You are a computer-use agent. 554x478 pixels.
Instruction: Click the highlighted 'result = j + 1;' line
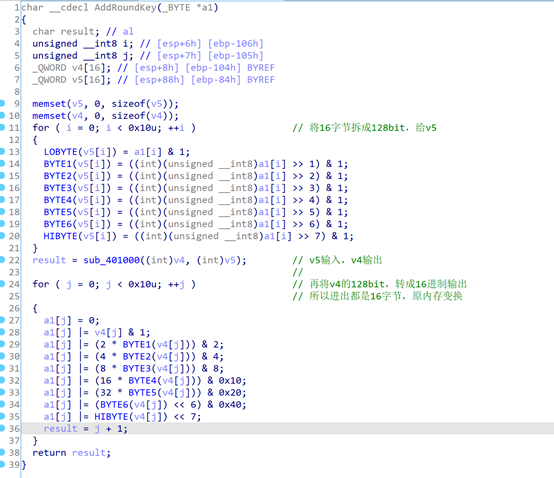tap(288, 429)
